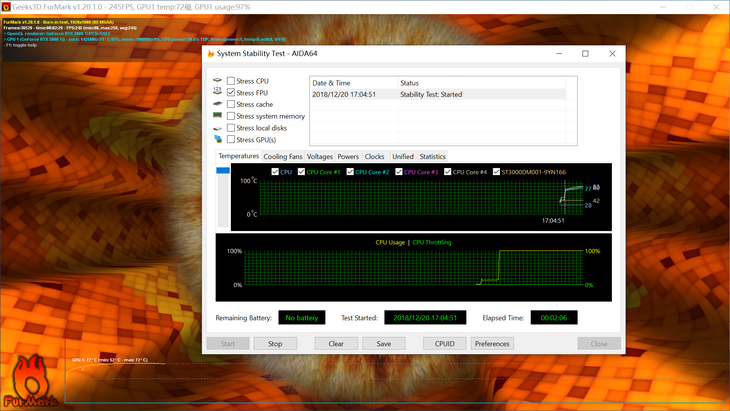The image size is (730, 411).
Task: Minimize the AIDA64 System Stability Test window
Action: [559, 54]
